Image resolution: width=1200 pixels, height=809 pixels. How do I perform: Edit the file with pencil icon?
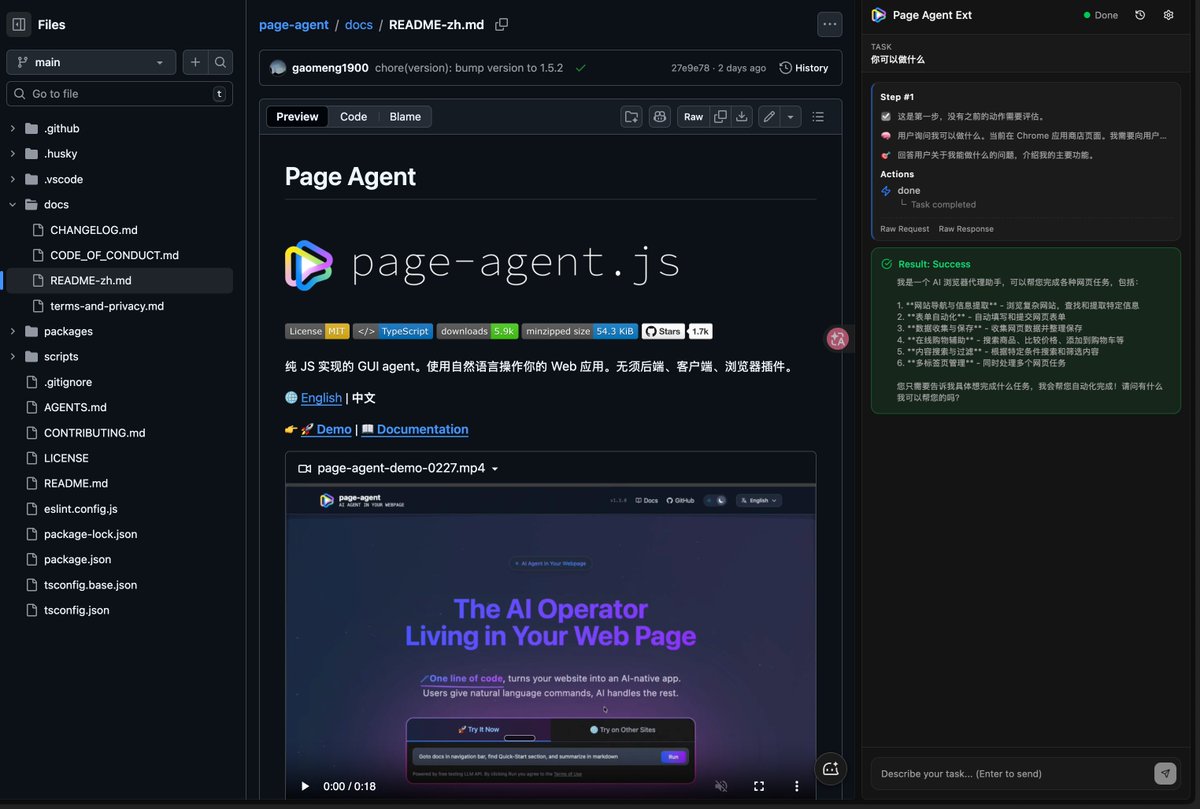tap(769, 117)
